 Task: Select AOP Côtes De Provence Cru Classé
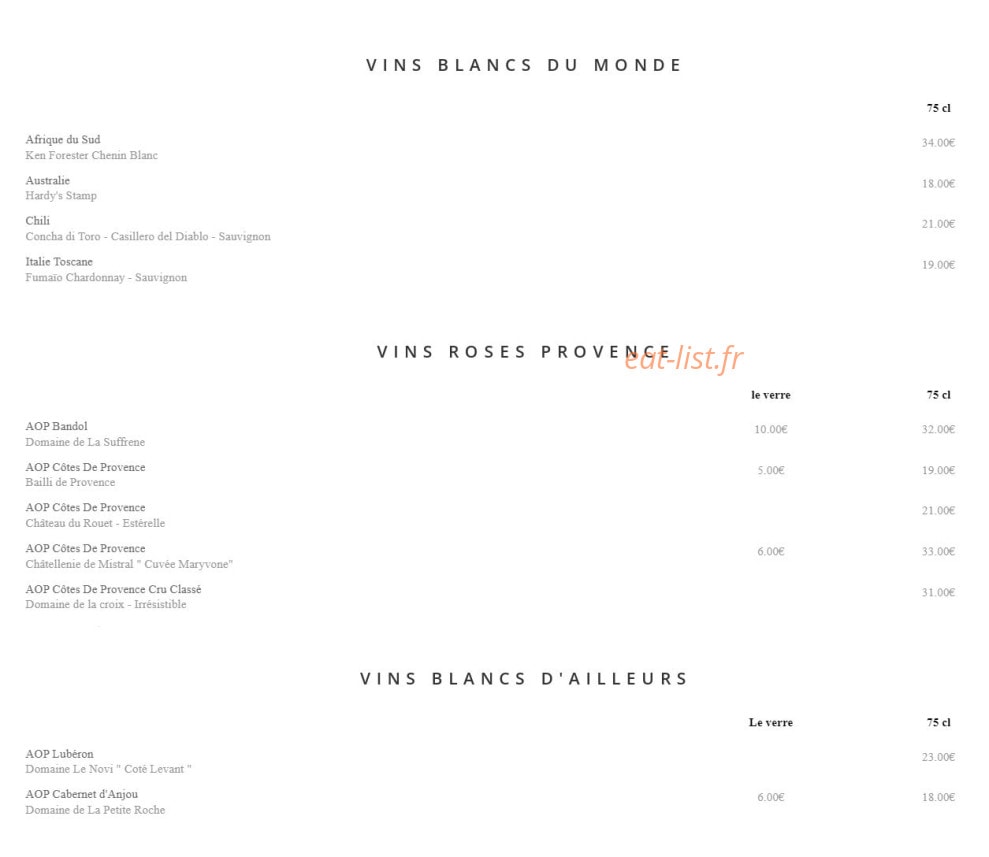(114, 589)
